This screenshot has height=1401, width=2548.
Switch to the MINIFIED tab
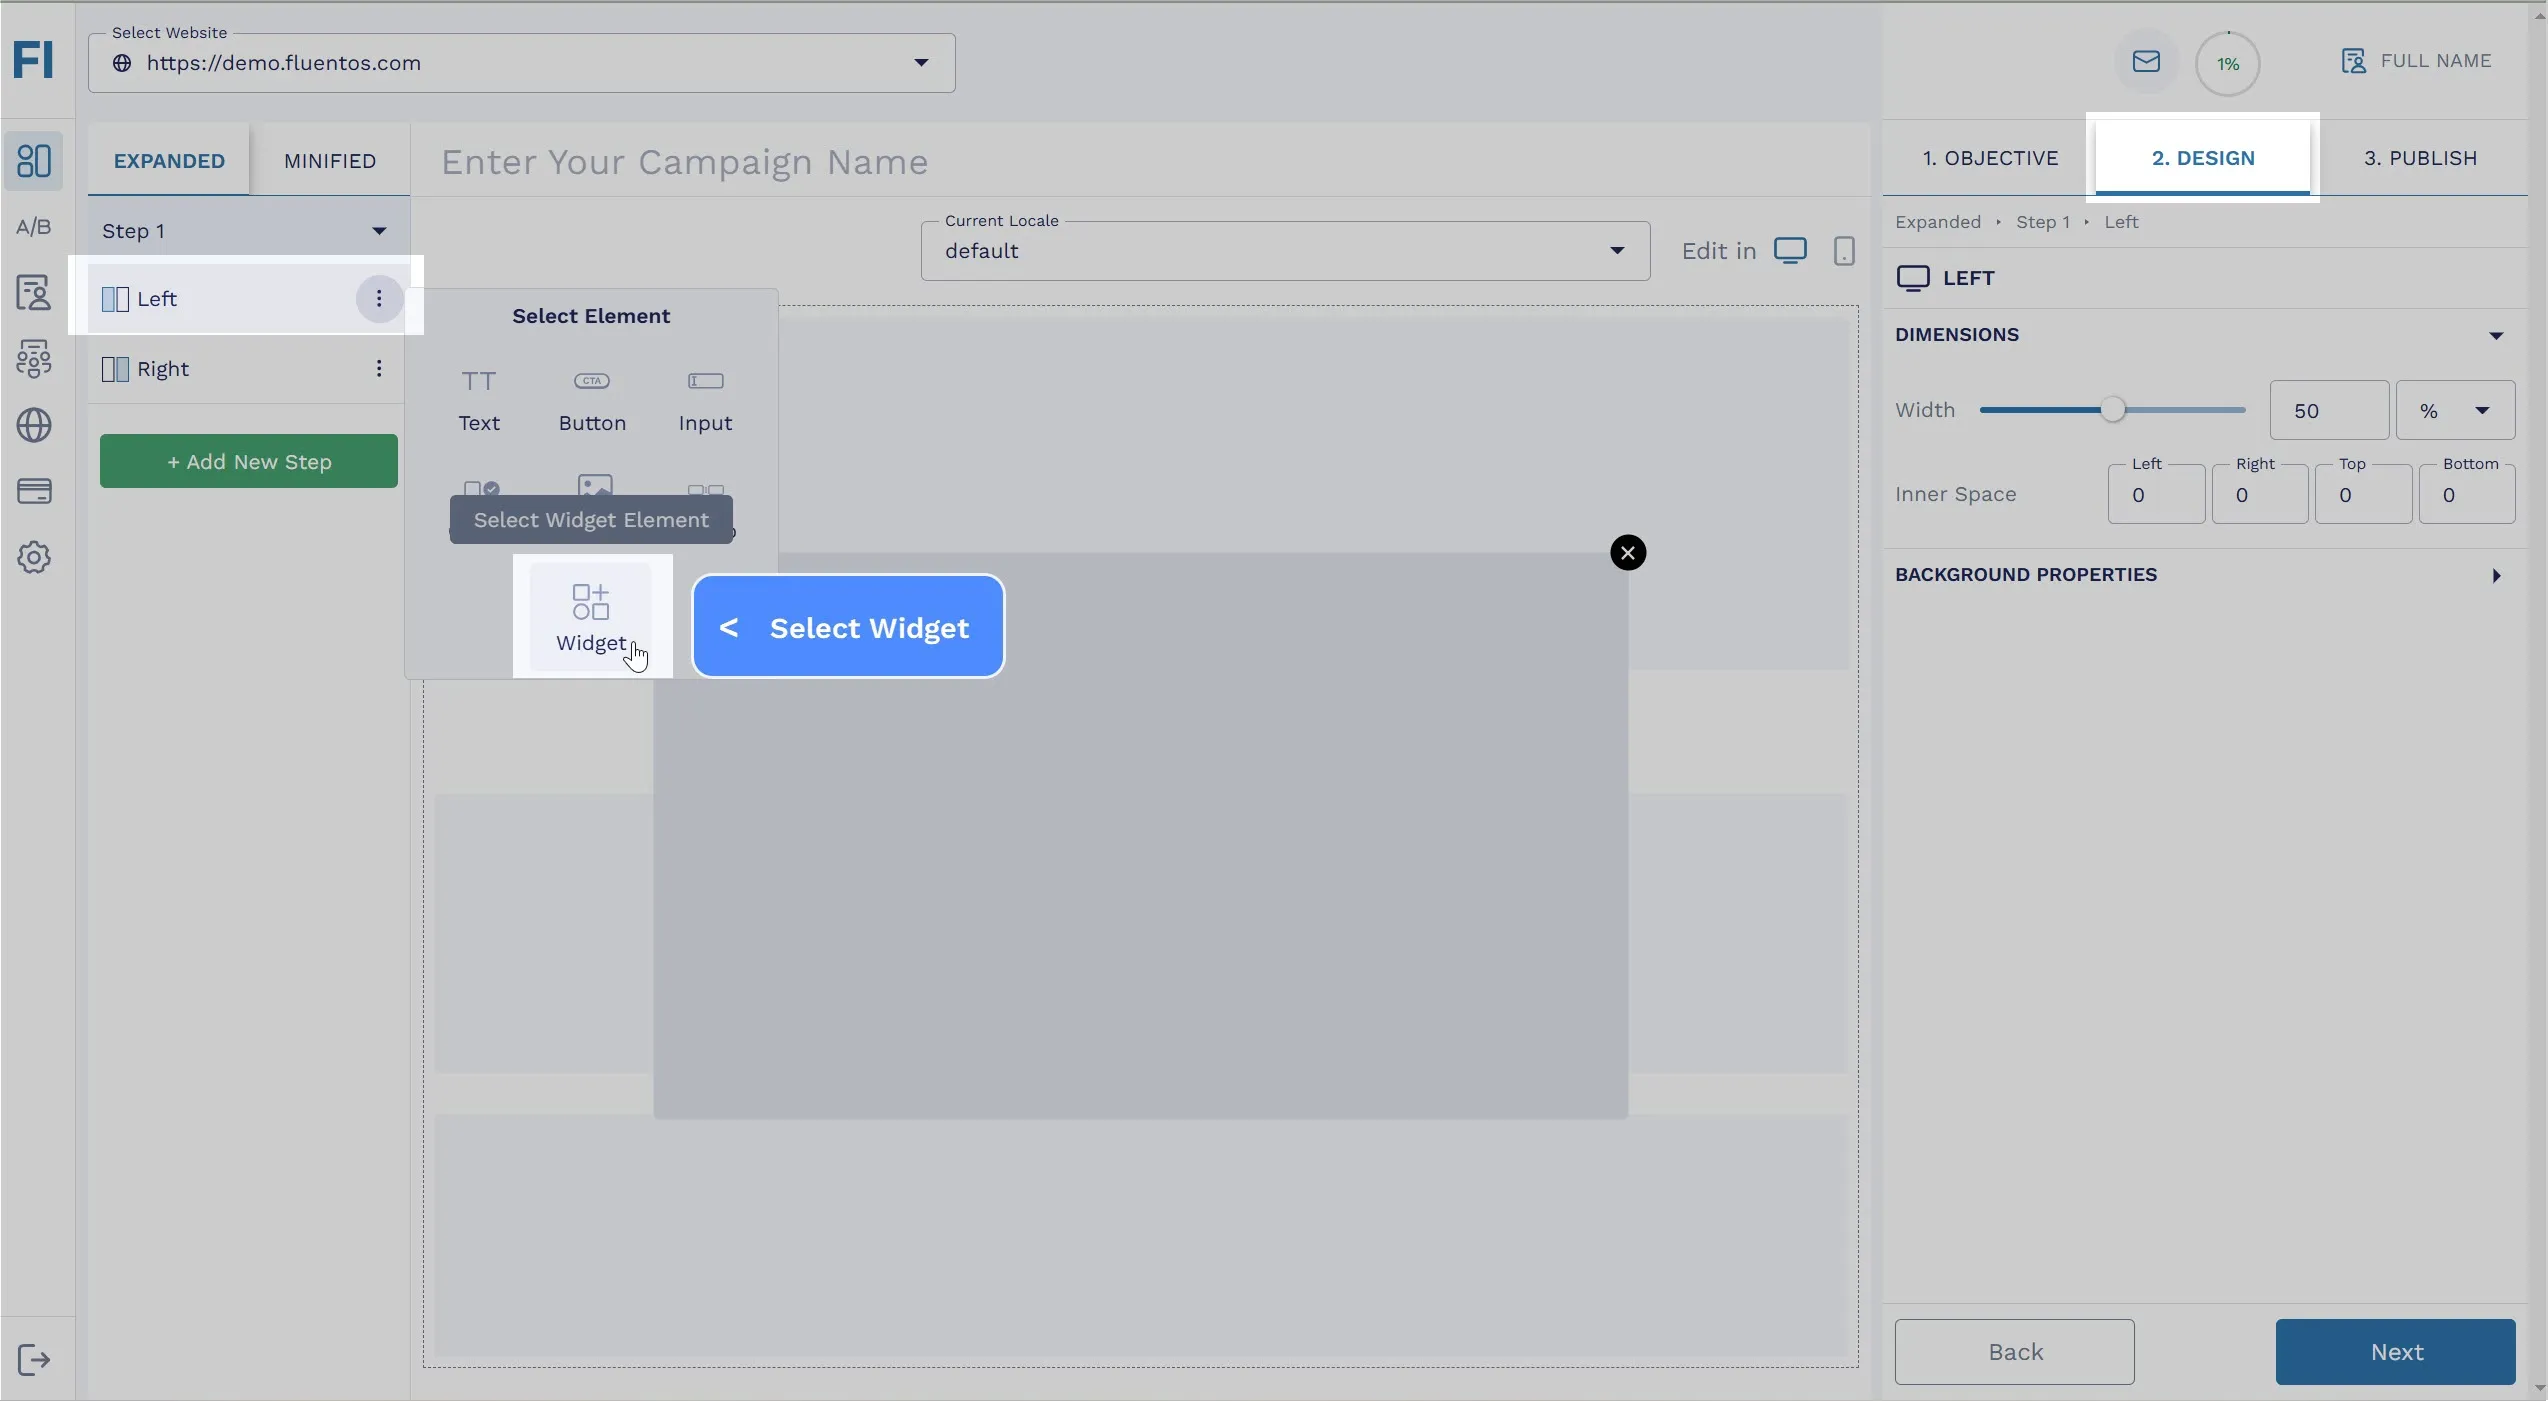point(330,161)
